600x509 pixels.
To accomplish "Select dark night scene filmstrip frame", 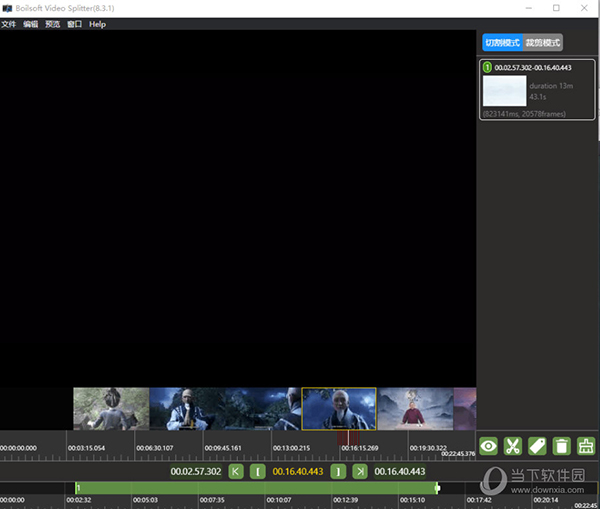I will 263,409.
